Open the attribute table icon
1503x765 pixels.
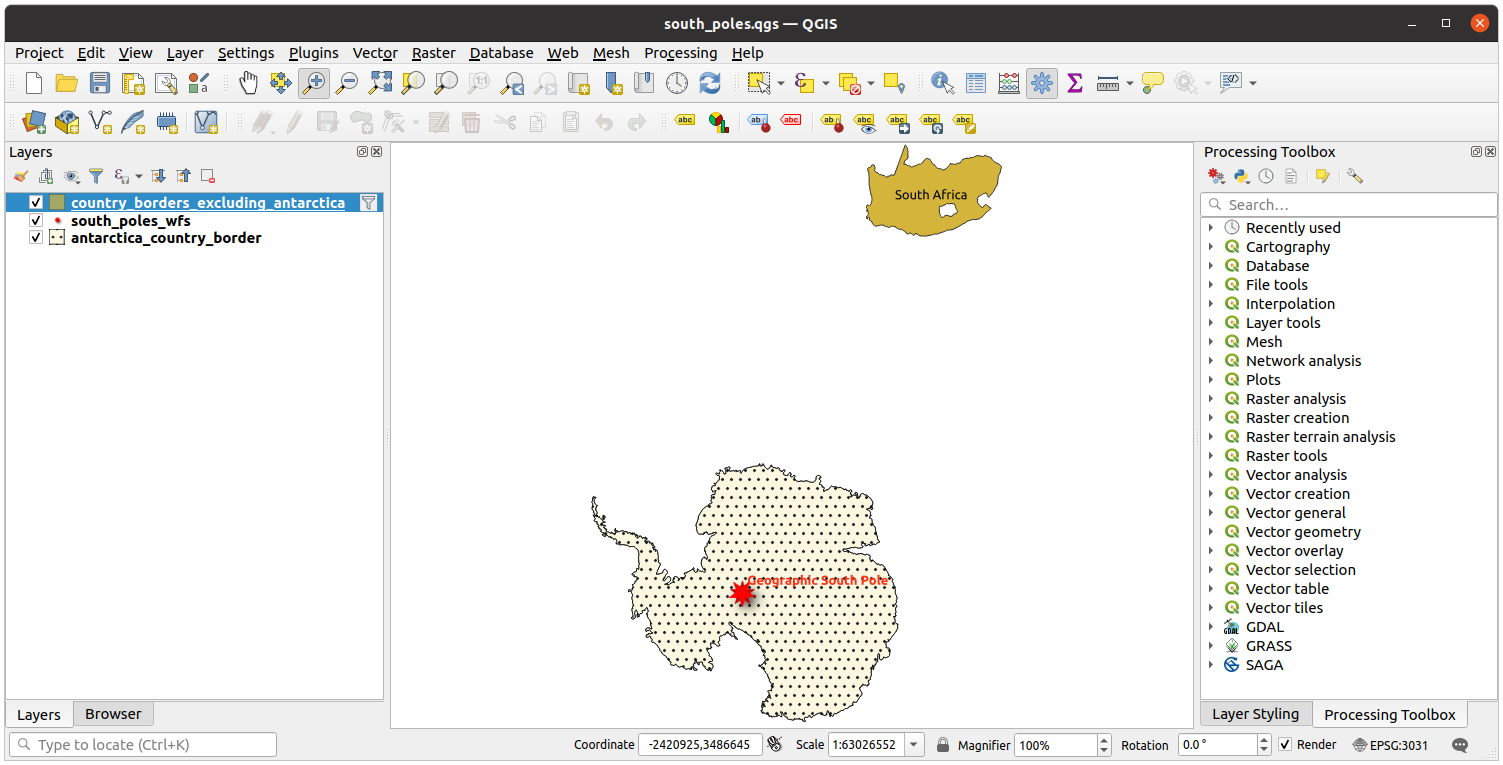[976, 83]
